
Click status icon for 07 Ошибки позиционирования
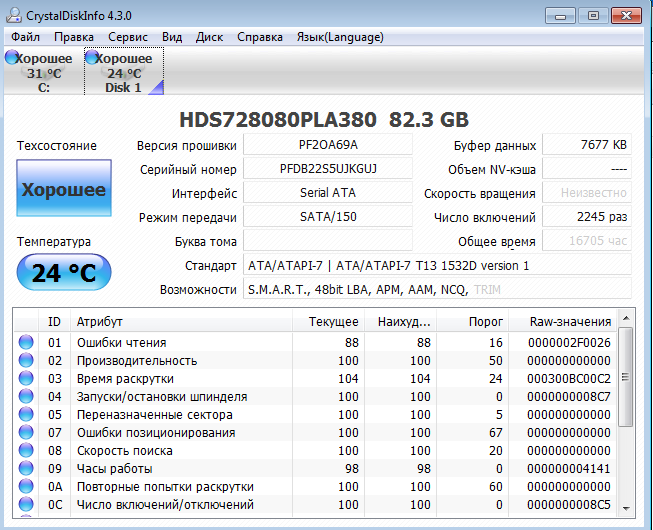pyautogui.click(x=26, y=432)
